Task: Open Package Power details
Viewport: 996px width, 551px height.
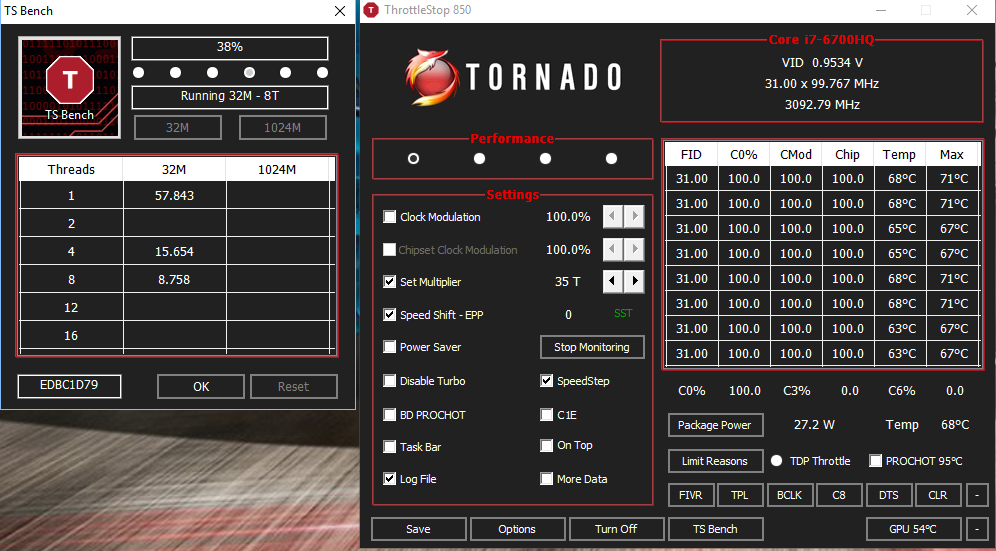Action: [x=715, y=425]
